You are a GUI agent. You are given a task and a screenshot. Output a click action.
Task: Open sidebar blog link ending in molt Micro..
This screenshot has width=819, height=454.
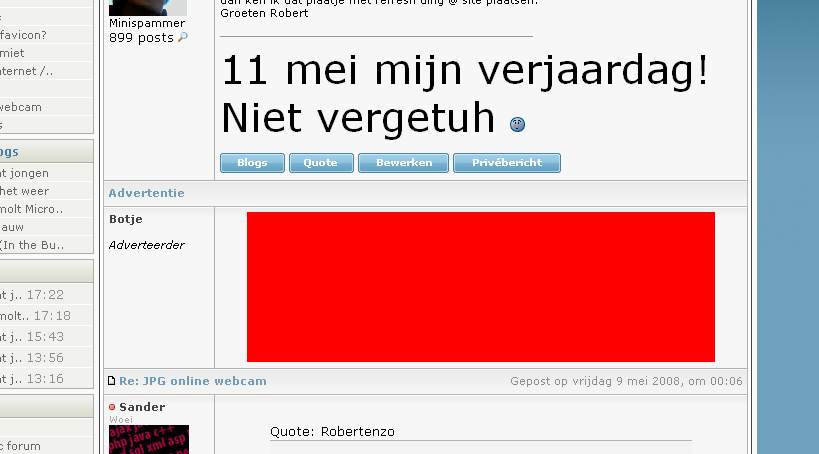(x=31, y=209)
